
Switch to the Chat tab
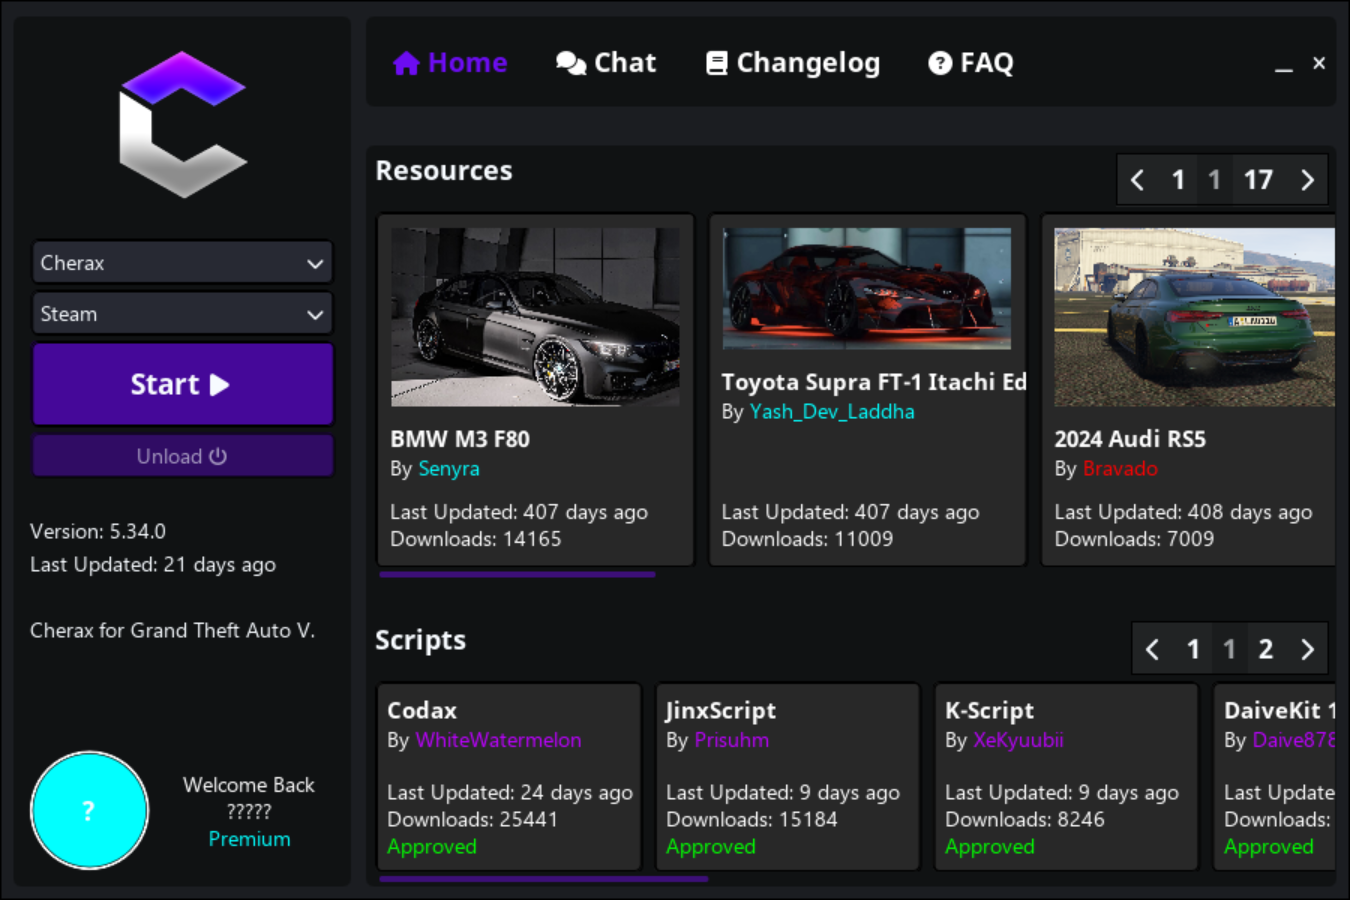tap(606, 63)
